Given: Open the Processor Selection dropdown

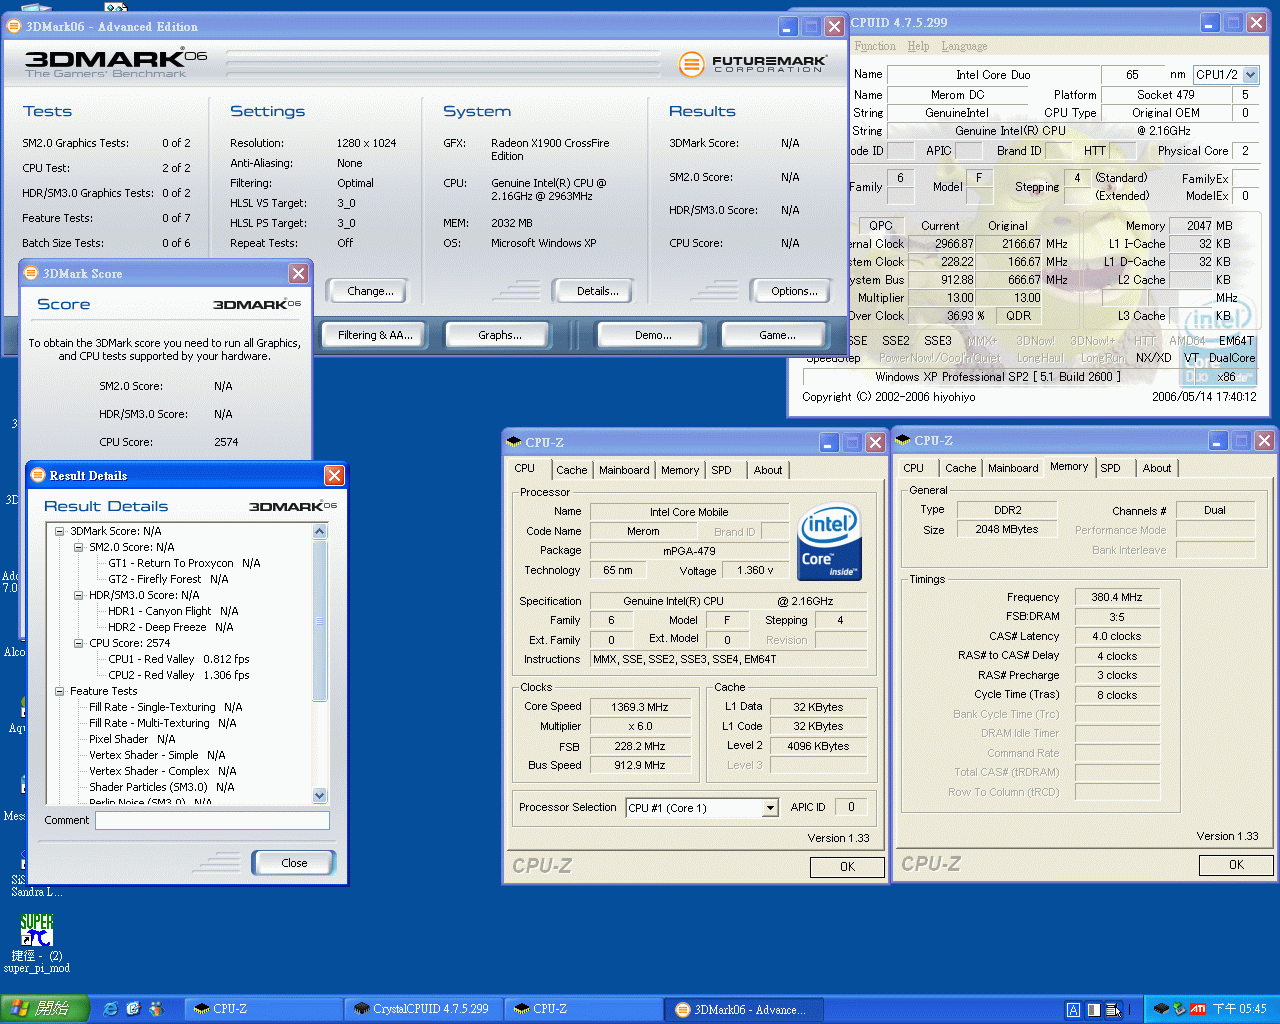Looking at the screenshot, I should pos(770,808).
